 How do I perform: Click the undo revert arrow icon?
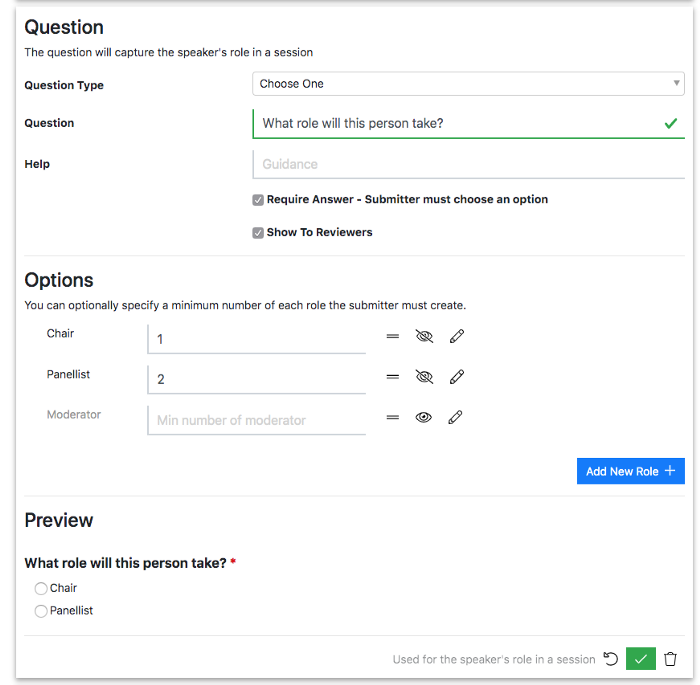click(x=610, y=659)
